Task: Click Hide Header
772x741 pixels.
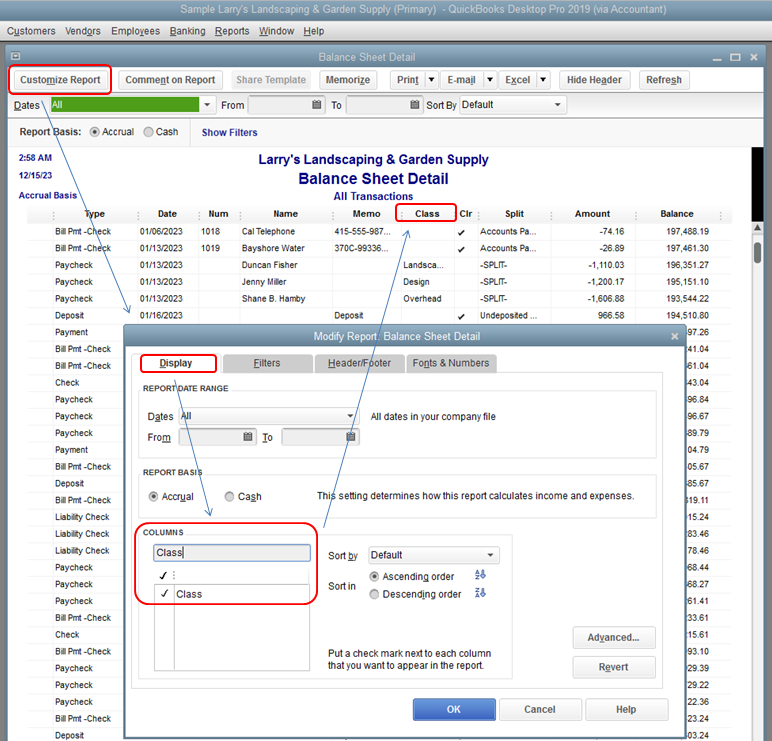Action: [x=594, y=80]
